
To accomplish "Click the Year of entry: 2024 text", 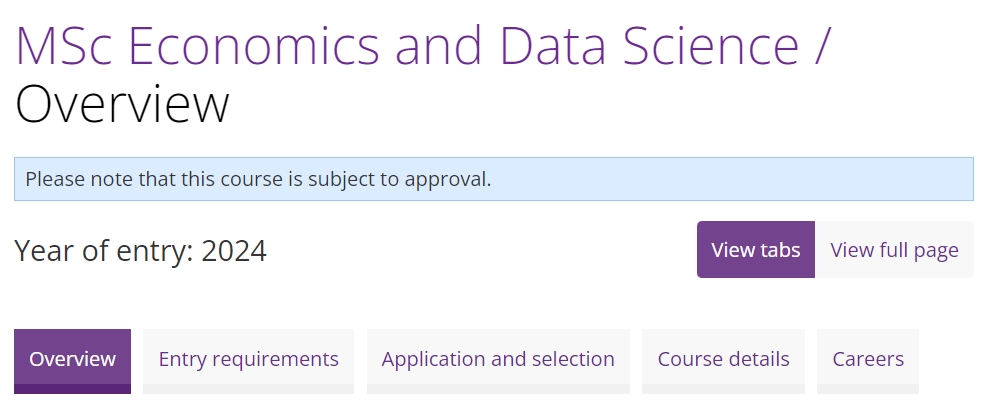I will (140, 250).
